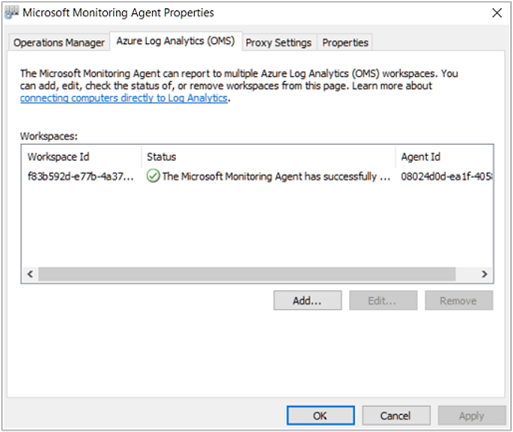This screenshot has width=513, height=432.
Task: Click the horizontal scrollbar thumb in Workspaces
Action: 247,274
